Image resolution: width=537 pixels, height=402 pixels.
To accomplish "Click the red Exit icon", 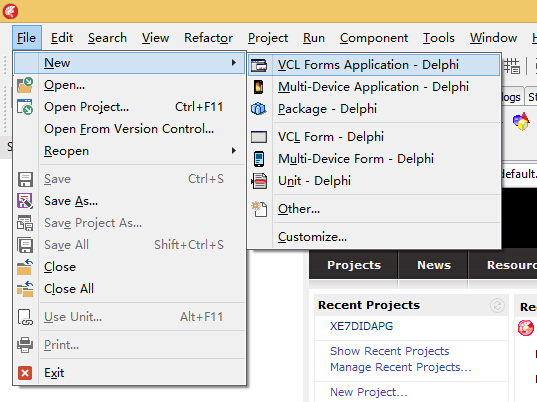I will click(25, 373).
